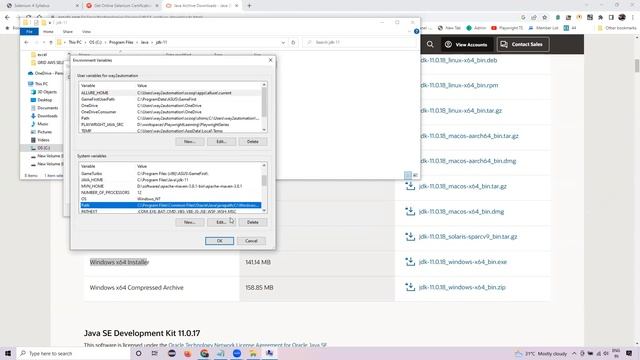Screen dimensions: 640x360
Task: Select the NUMBER_OF_PROCESSORS system variable row
Action: coord(170,192)
